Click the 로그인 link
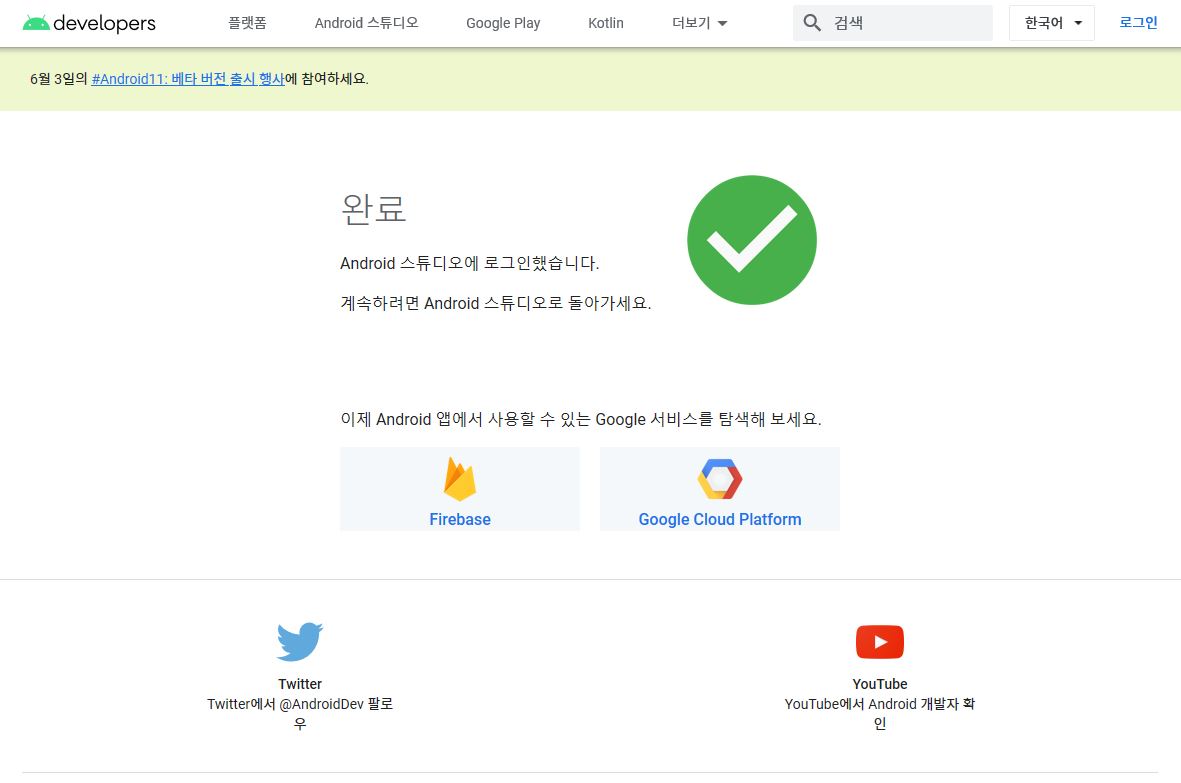Screen dimensions: 1181x783 1138,23
